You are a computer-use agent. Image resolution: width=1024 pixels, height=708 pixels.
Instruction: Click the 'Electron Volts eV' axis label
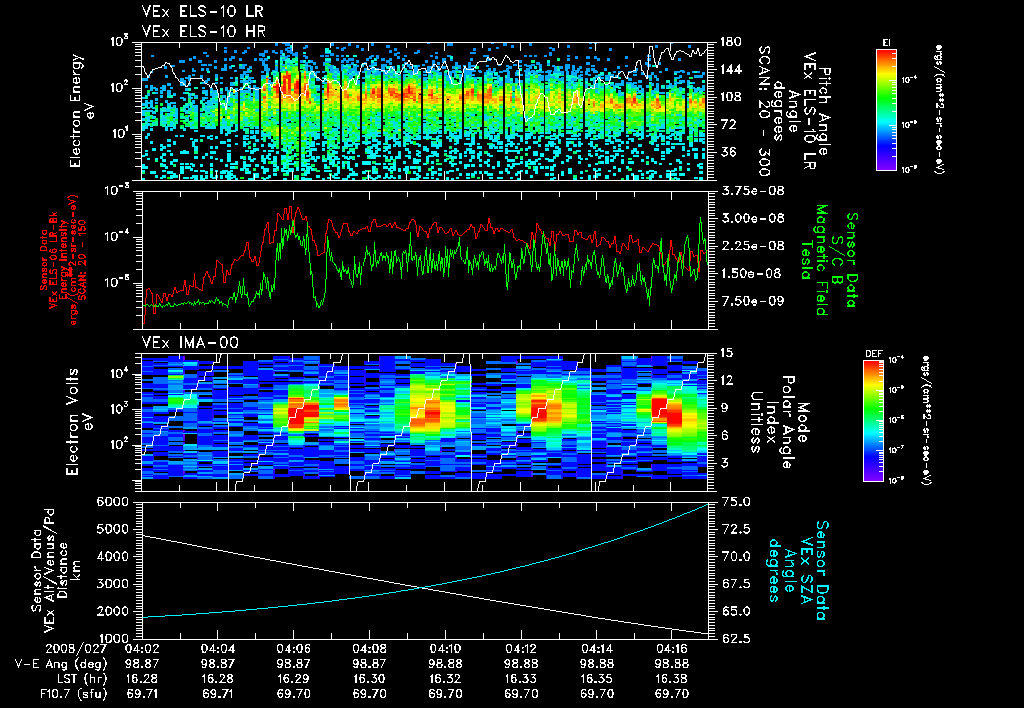click(79, 422)
